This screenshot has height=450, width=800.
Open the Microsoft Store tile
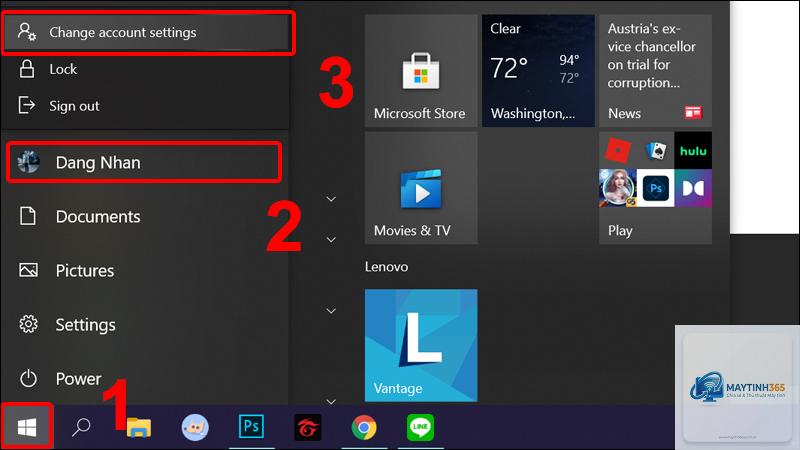pos(421,70)
